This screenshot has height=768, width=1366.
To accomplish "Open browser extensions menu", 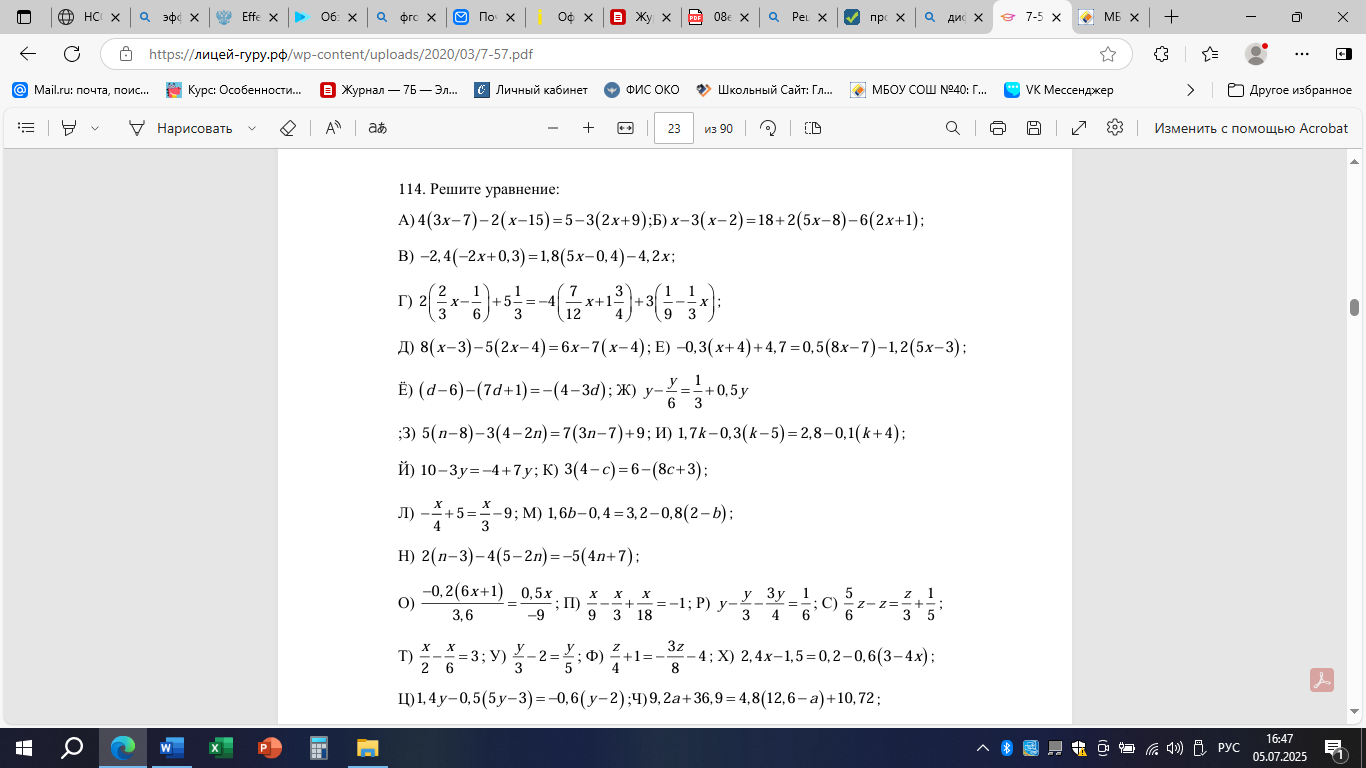I will pos(1161,54).
